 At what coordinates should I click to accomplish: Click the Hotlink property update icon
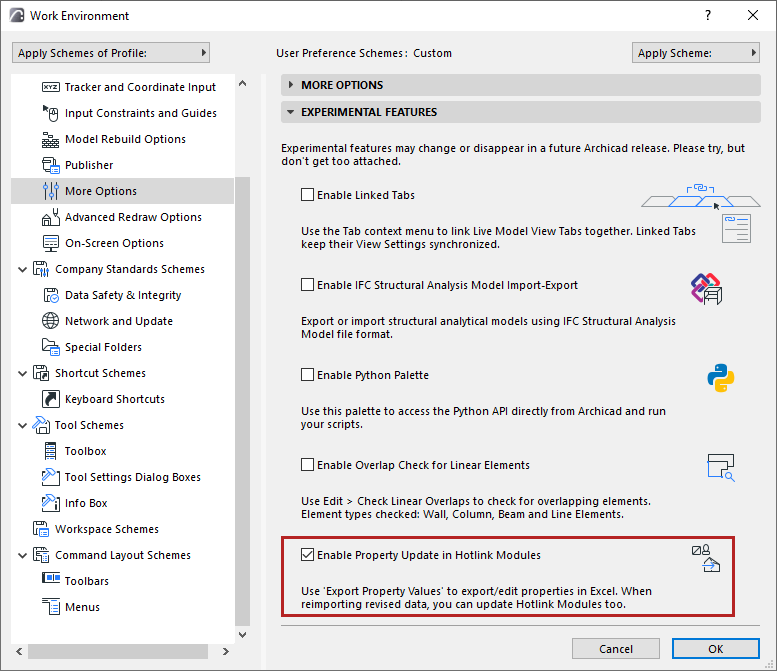(706, 558)
